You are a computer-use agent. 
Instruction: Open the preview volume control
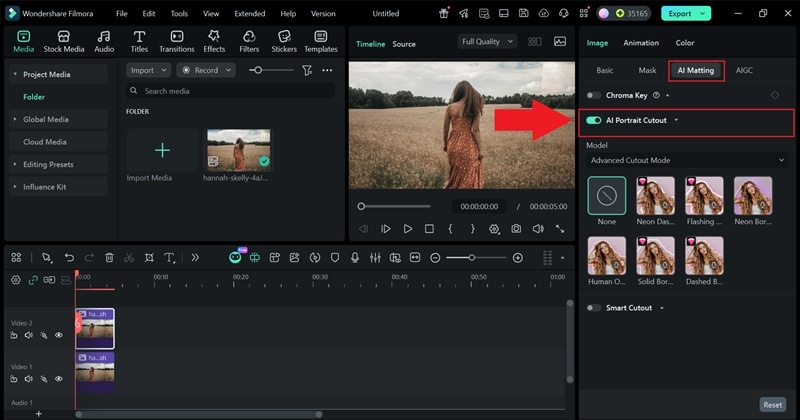pos(538,229)
